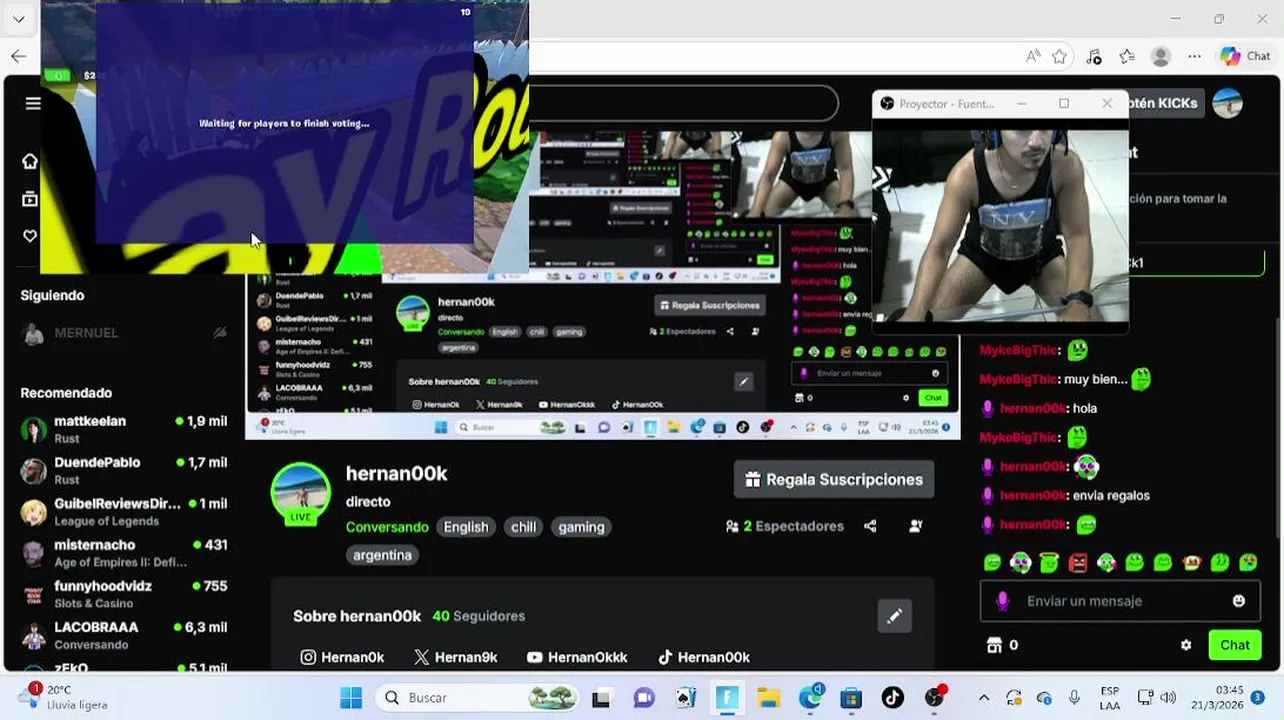Click the Edge browser back arrow

tap(18, 56)
